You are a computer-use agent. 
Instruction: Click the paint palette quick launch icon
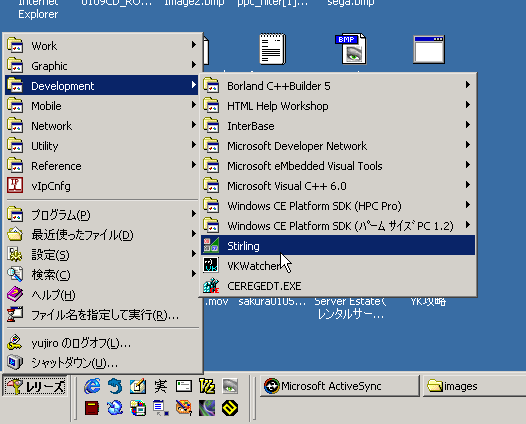coord(184,408)
